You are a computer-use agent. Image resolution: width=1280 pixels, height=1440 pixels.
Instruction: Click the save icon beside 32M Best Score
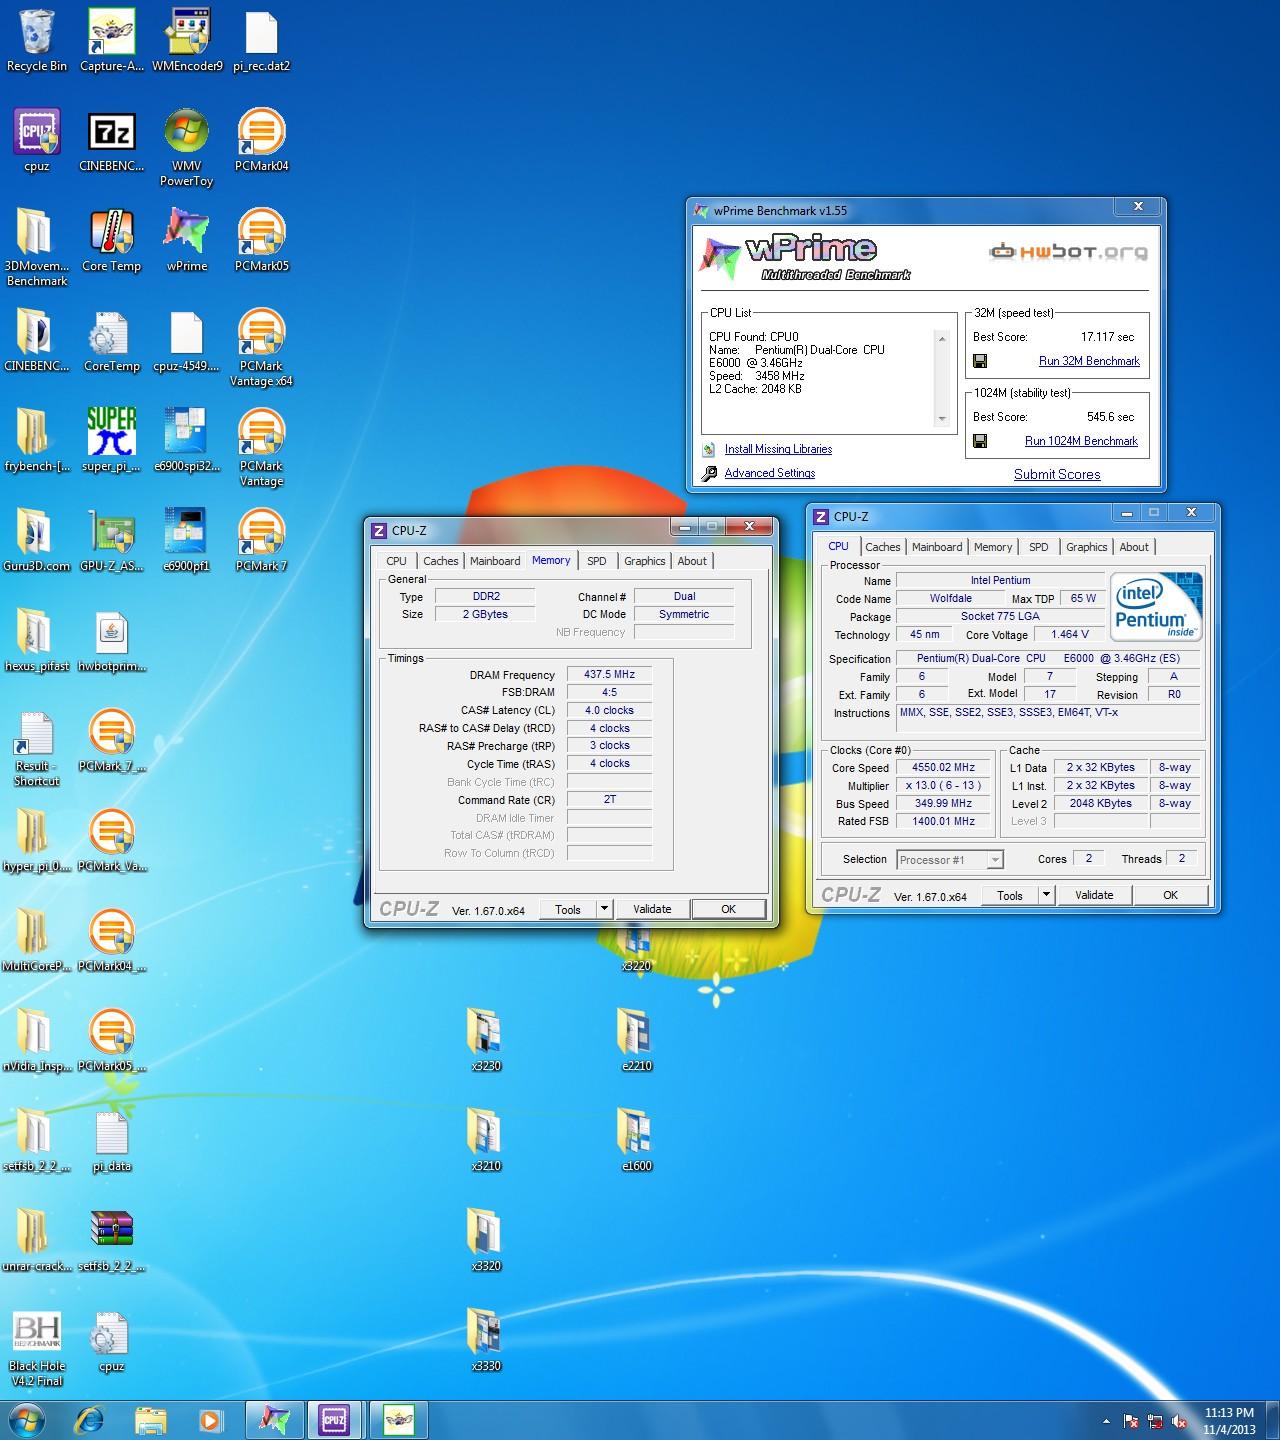click(980, 361)
